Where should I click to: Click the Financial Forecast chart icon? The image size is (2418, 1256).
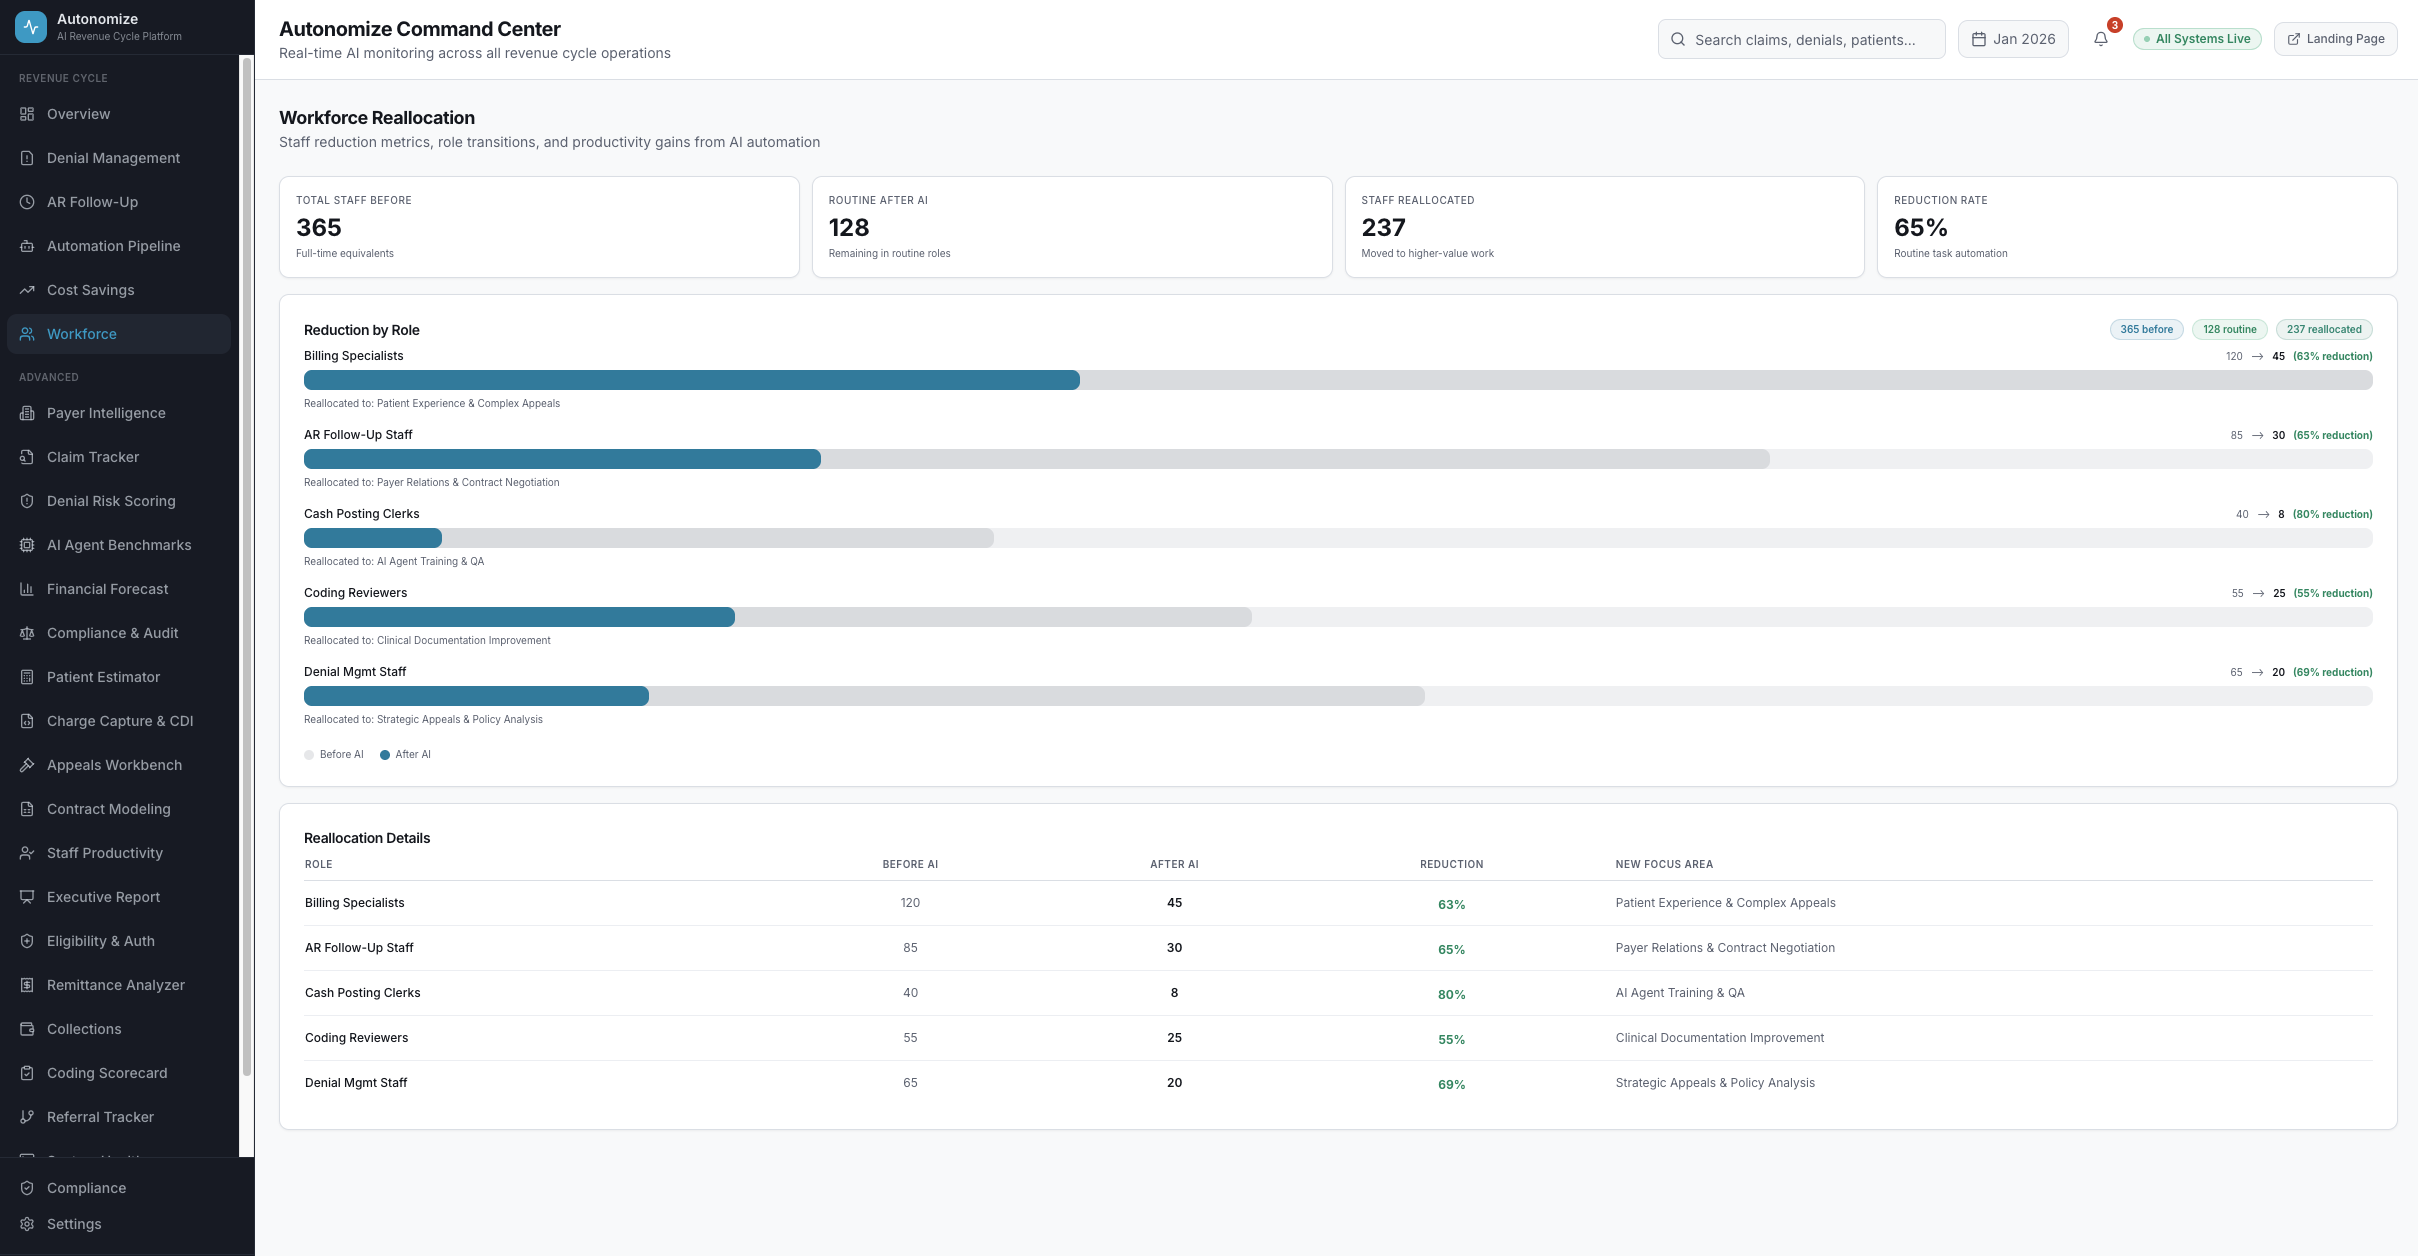[x=27, y=589]
